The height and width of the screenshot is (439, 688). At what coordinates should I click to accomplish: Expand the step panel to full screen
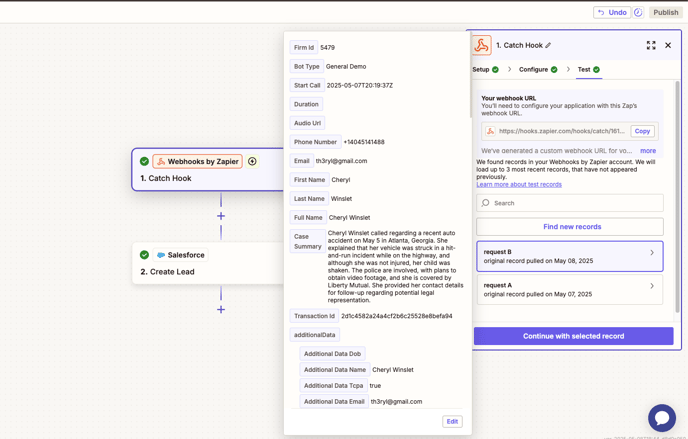[x=651, y=45]
